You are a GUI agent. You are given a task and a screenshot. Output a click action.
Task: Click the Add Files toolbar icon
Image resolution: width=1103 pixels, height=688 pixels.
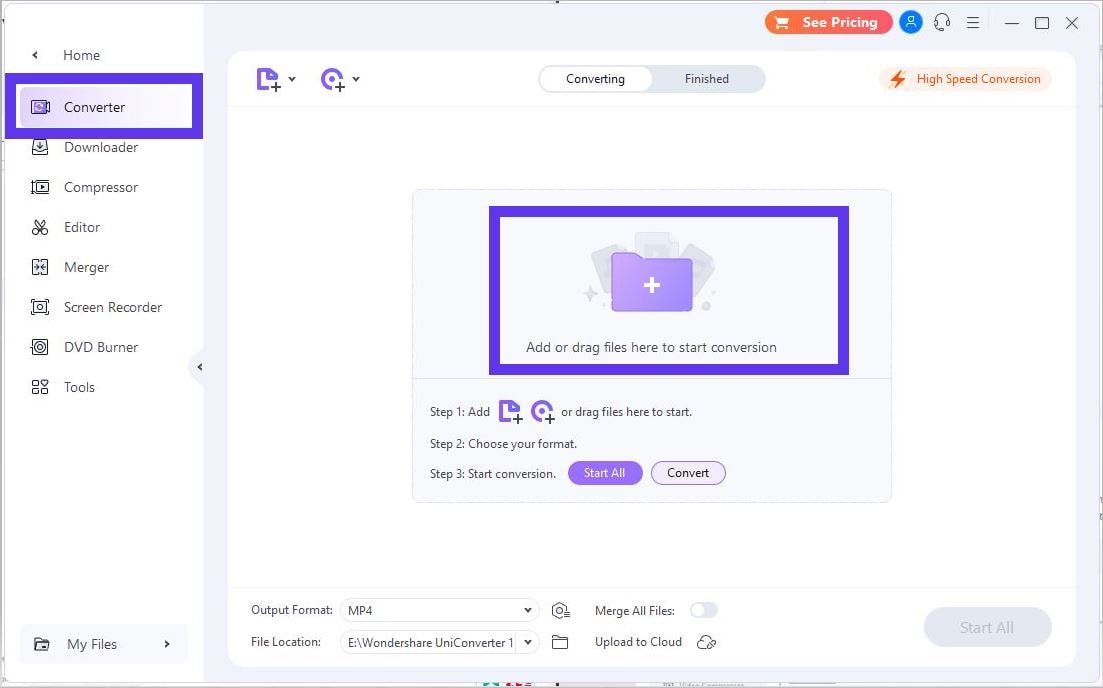[268, 79]
